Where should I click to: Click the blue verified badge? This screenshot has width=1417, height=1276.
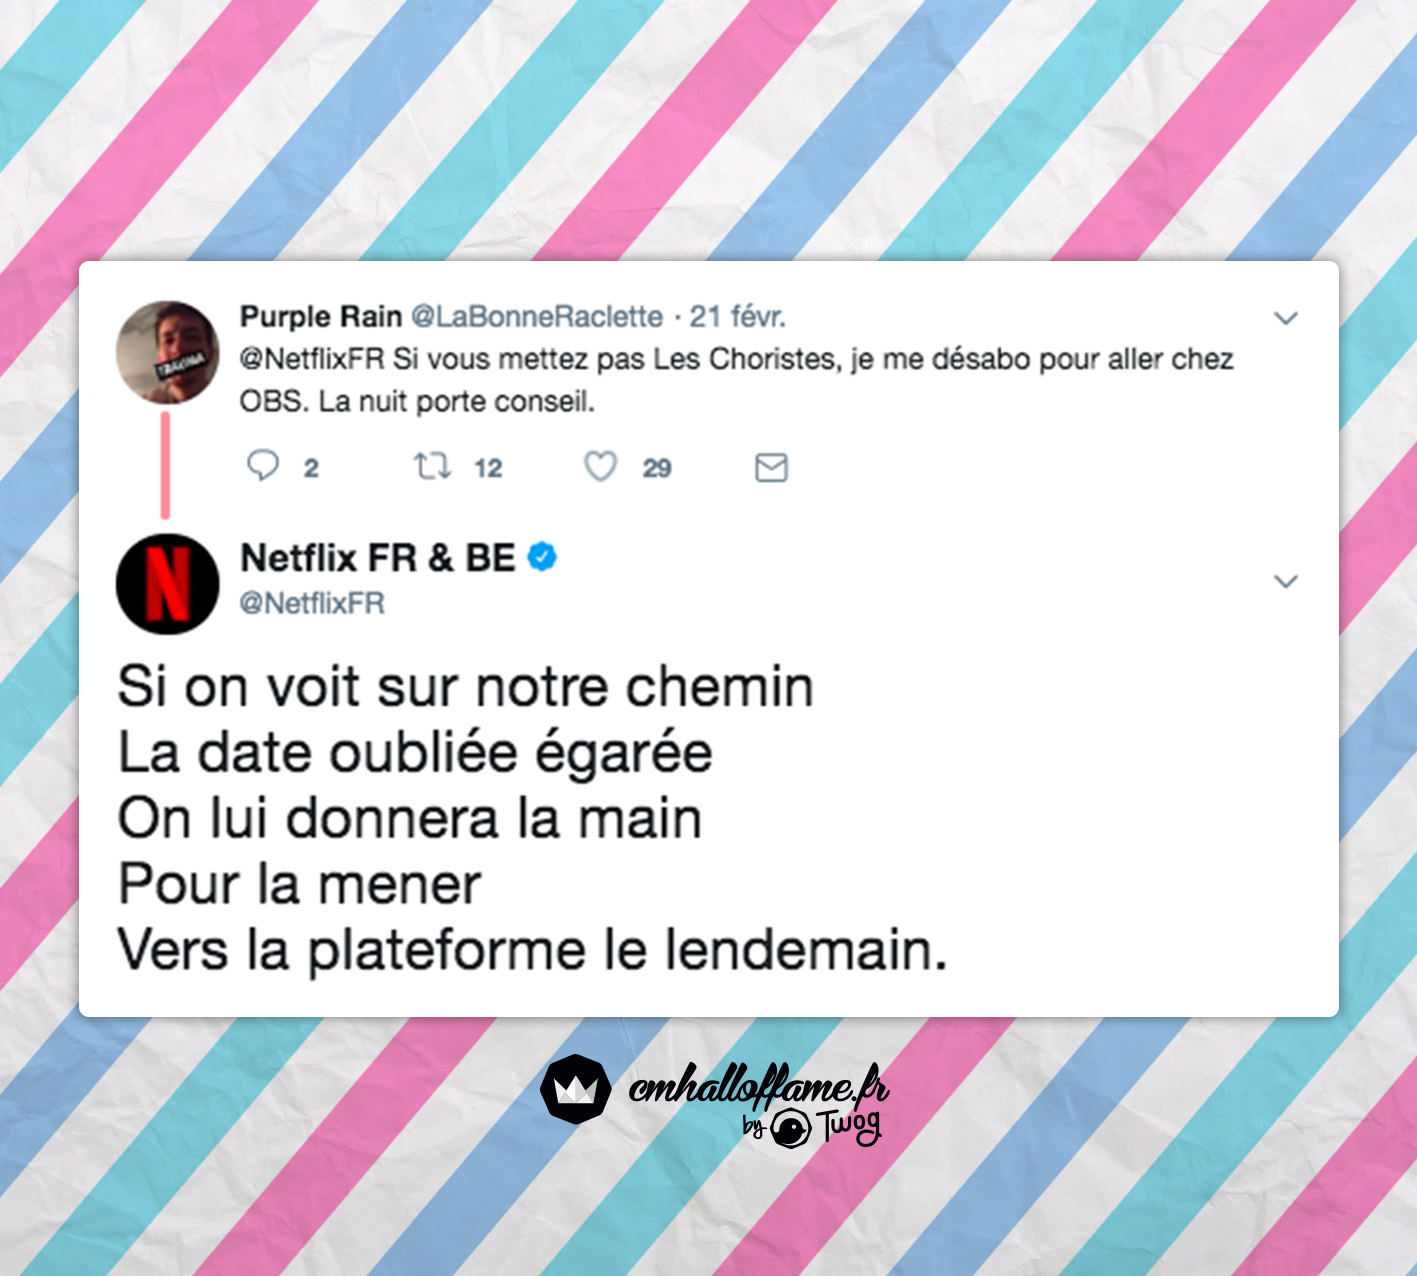542,557
